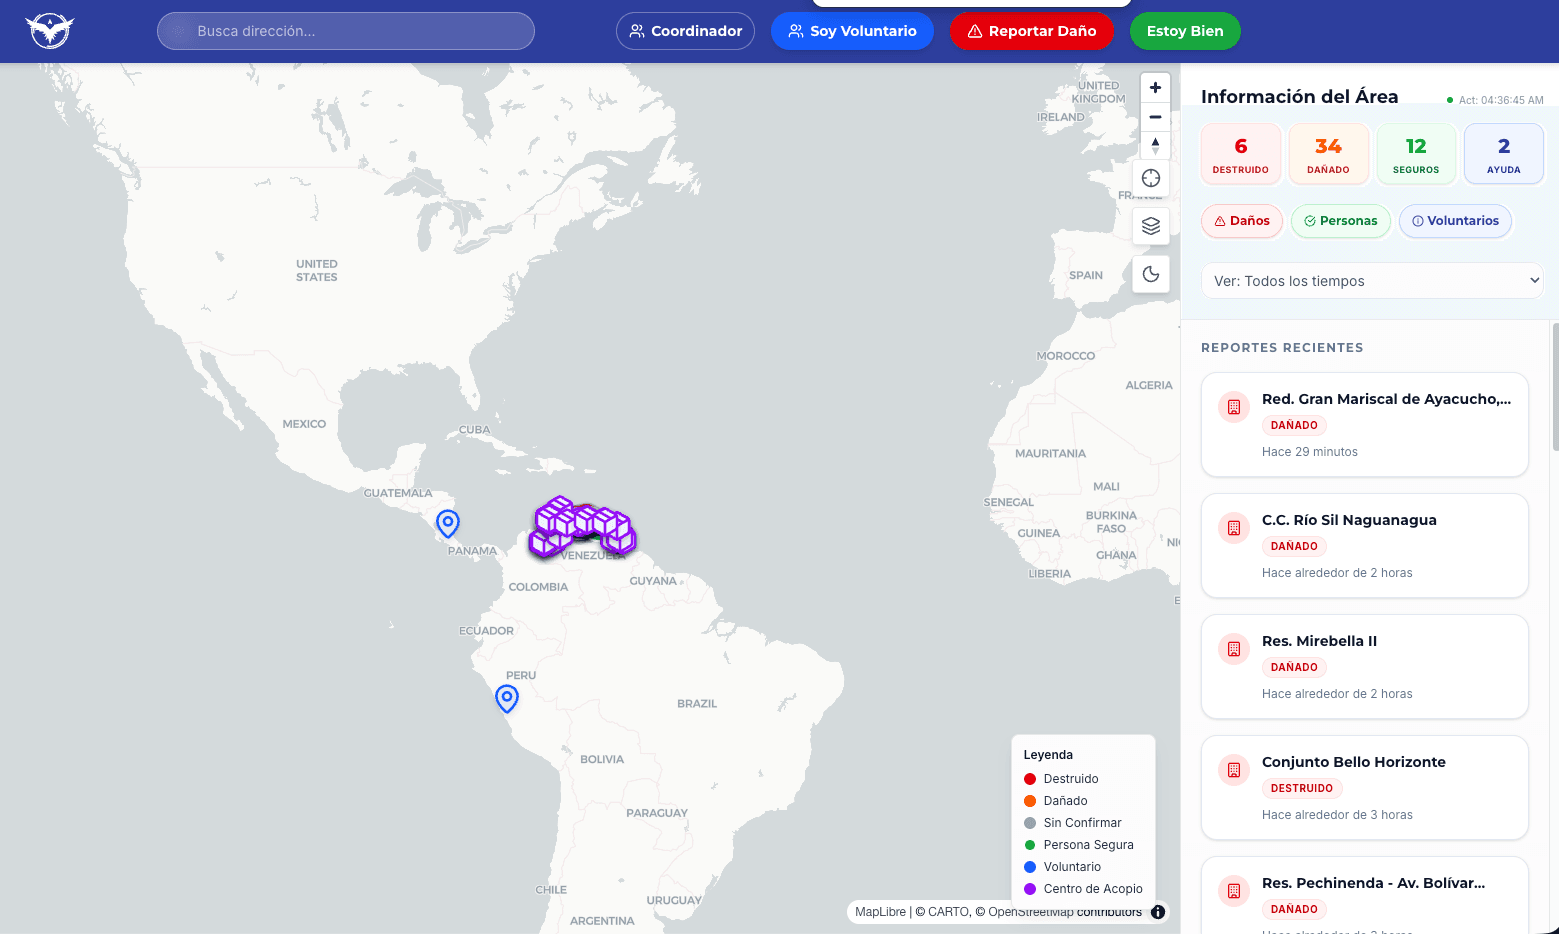Select the Voluntarios filter tab
Screen dimensions: 1559x934
(1455, 221)
